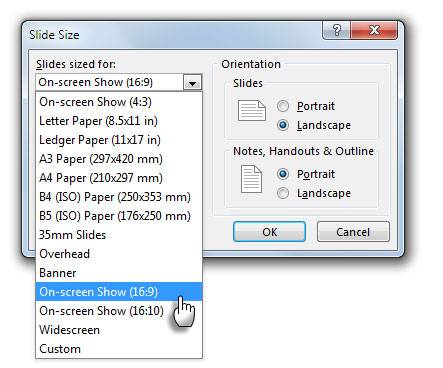Select Portrait orientation for Slides
The image size is (443, 368).
pyautogui.click(x=283, y=106)
